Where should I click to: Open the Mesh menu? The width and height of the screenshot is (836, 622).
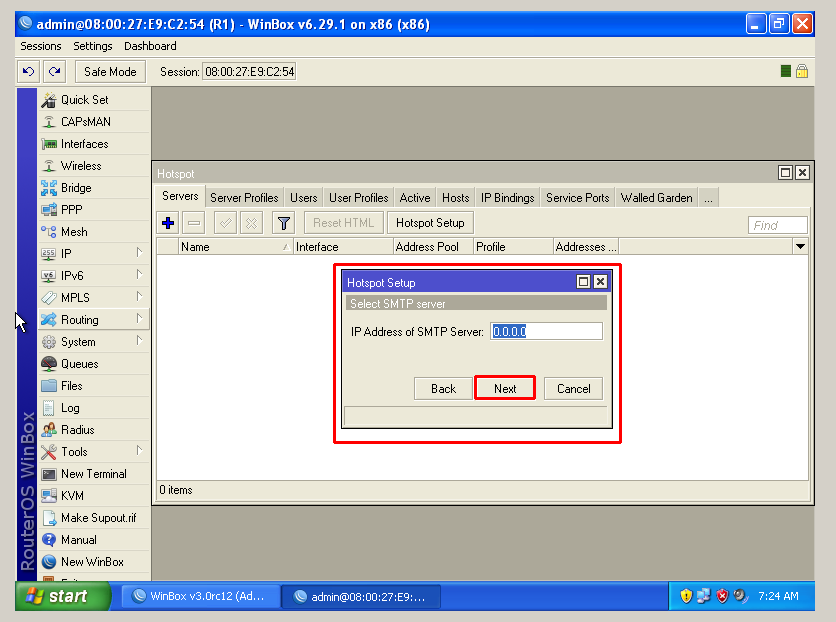point(94,232)
